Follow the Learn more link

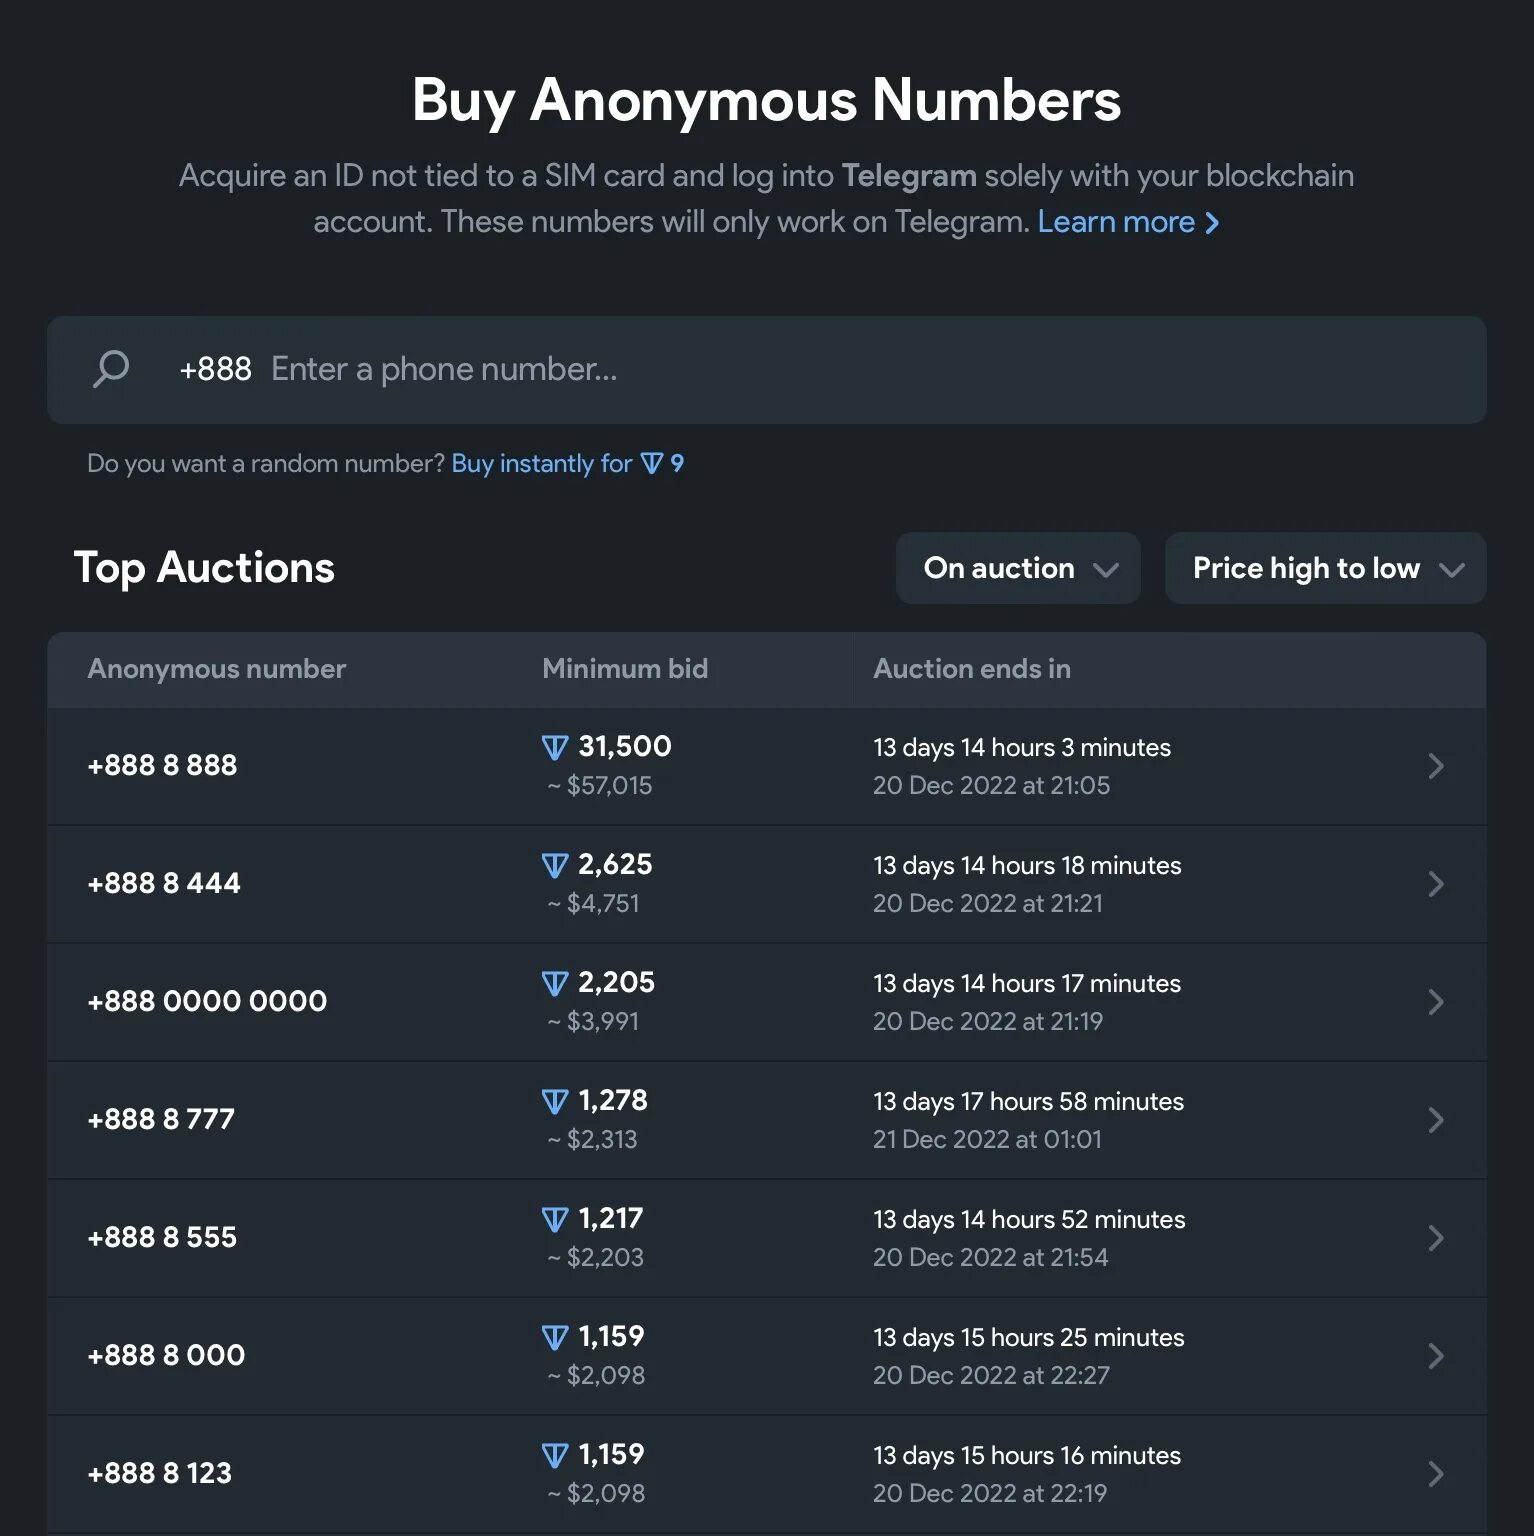[1127, 222]
